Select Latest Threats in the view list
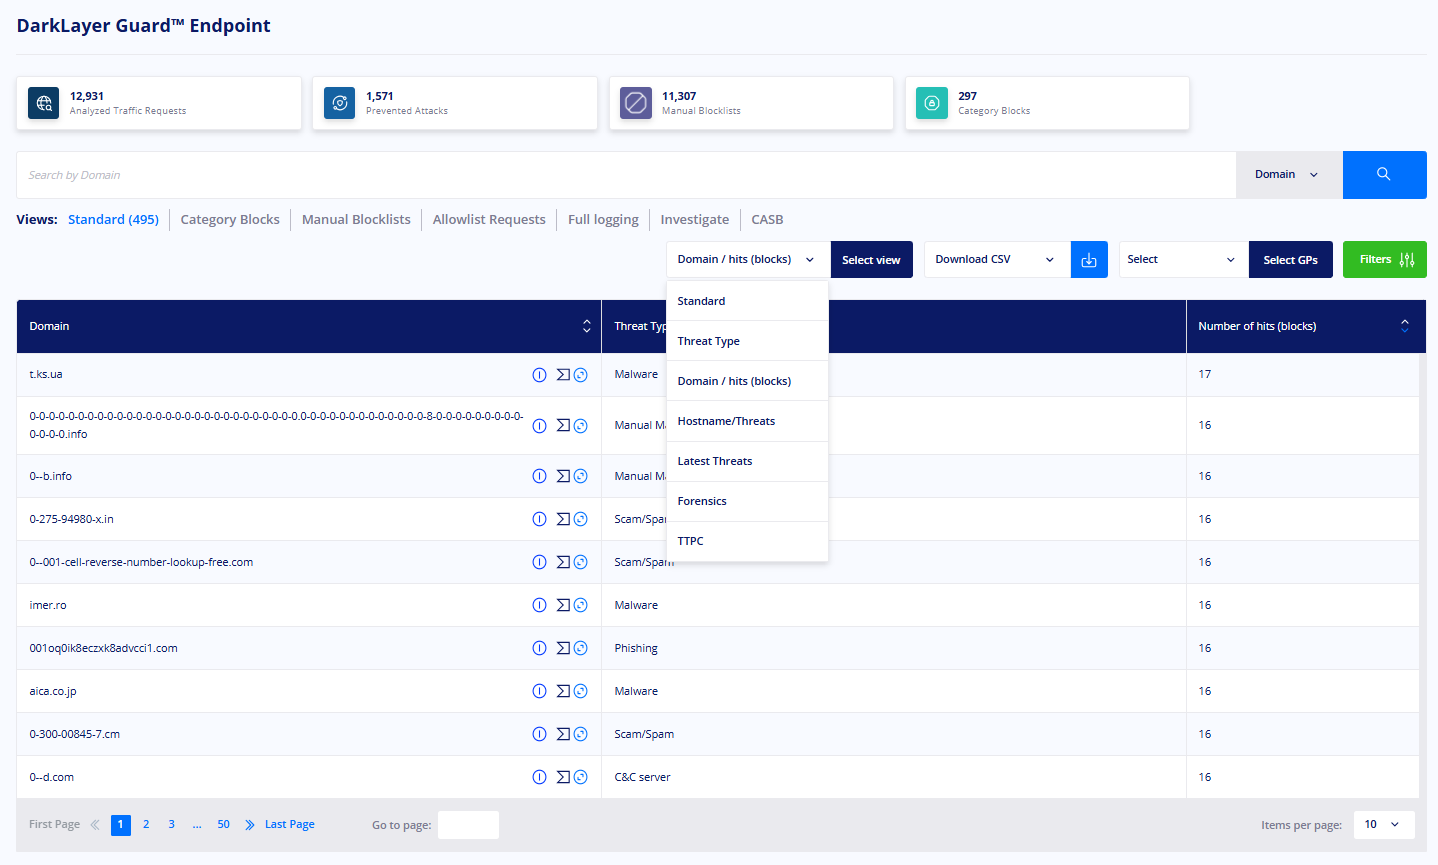 (747, 461)
